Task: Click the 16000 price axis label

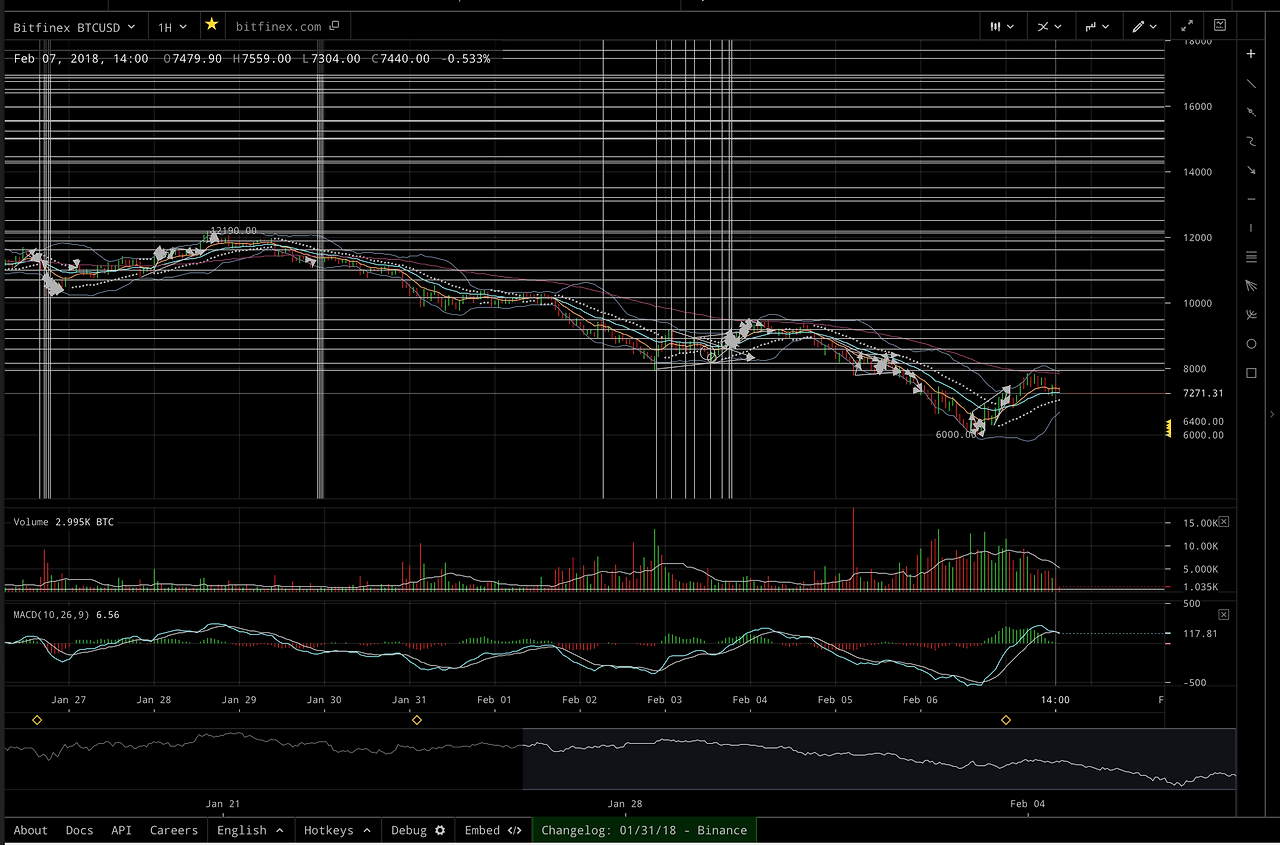Action: click(x=1198, y=106)
